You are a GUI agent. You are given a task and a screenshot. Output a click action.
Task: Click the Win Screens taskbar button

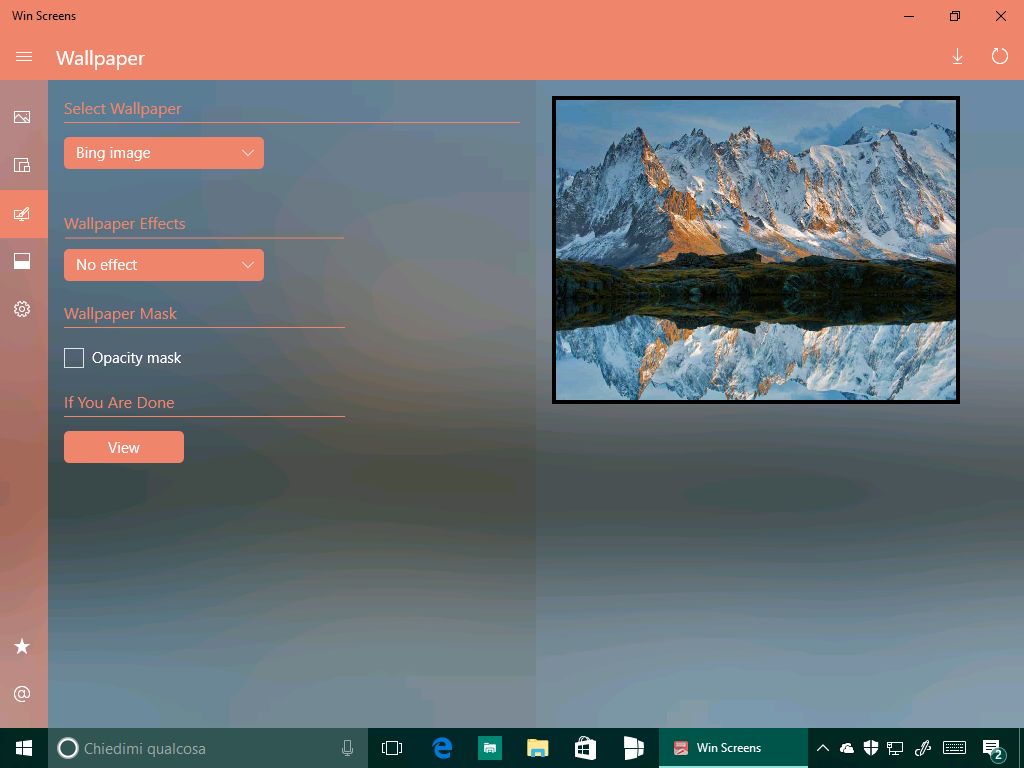click(733, 748)
